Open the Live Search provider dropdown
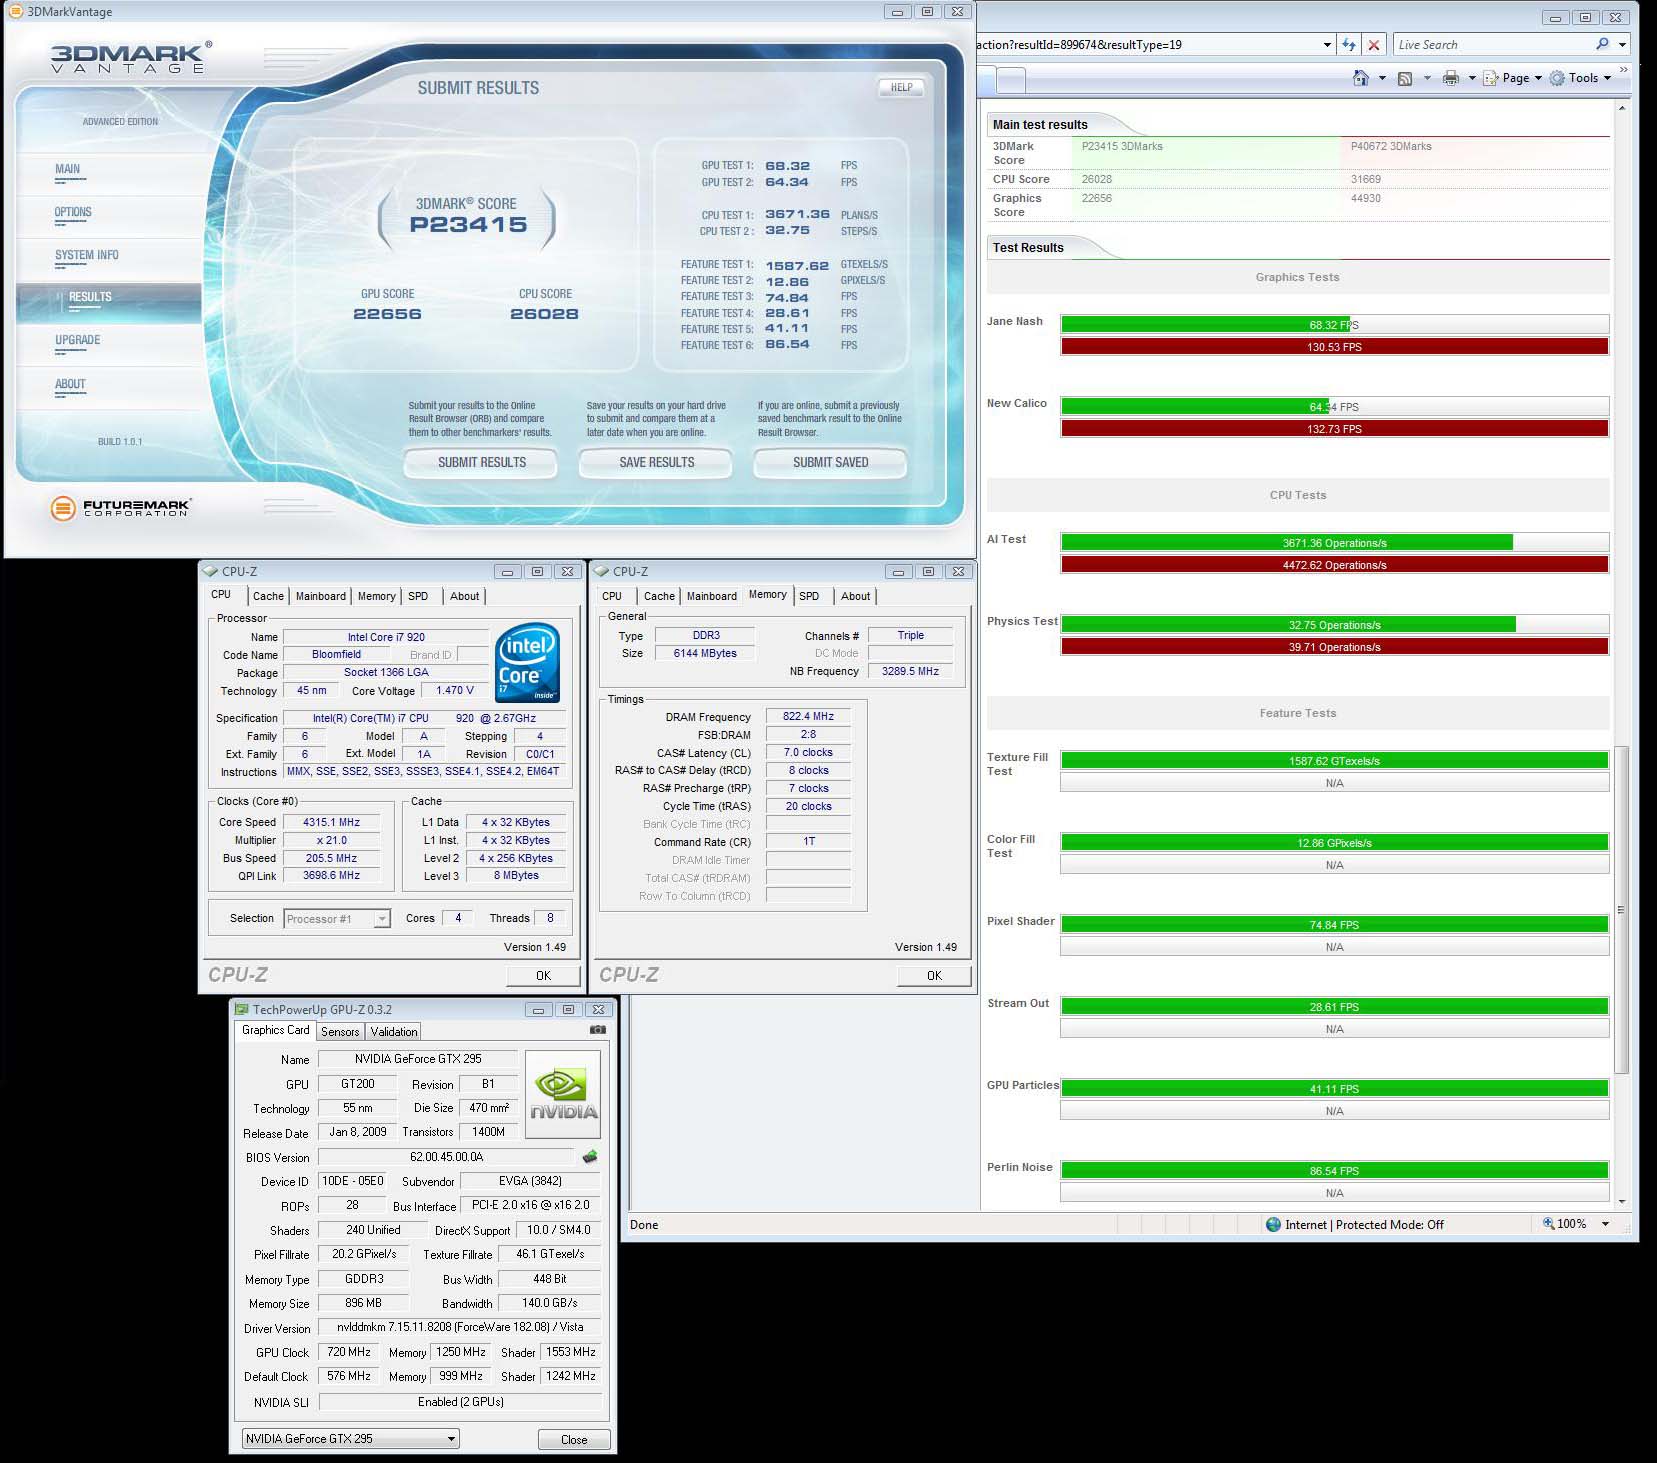The image size is (1657, 1463). [1622, 44]
